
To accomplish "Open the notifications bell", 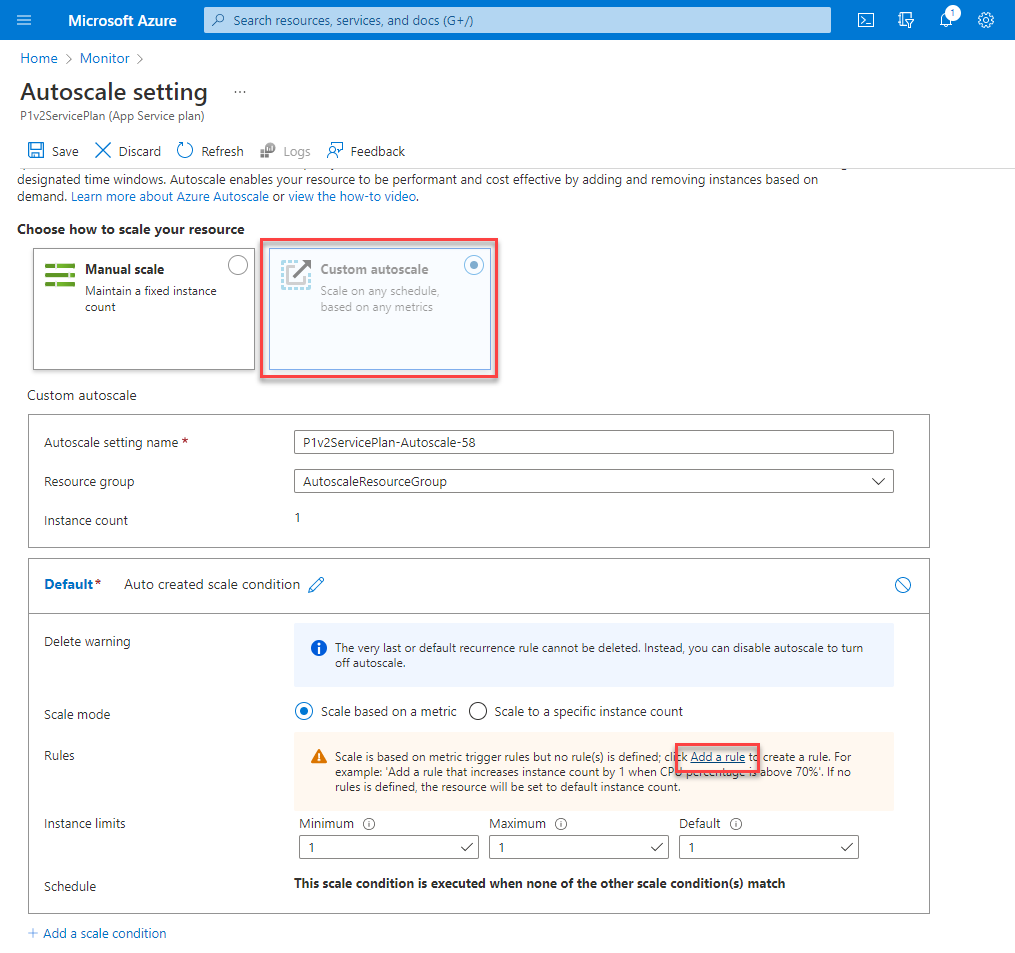I will pos(946,20).
